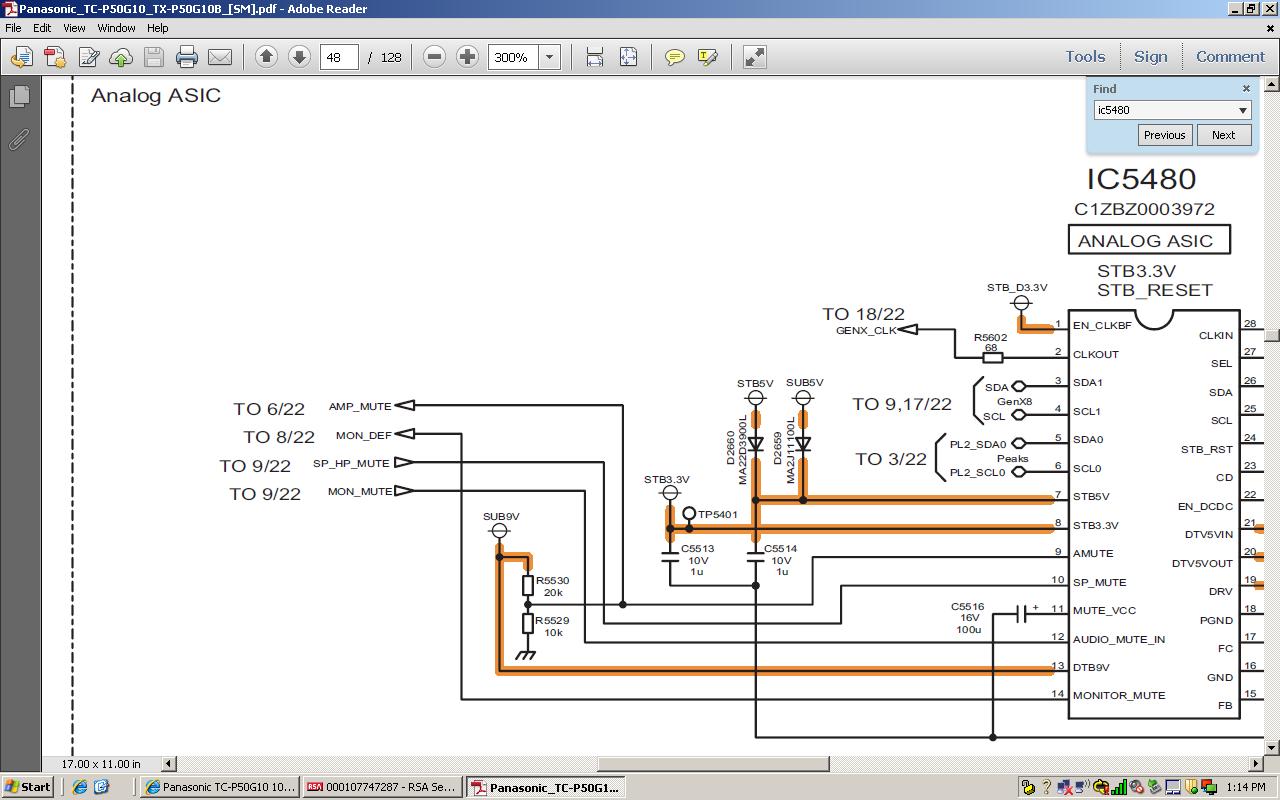Click the Windows Start button
Screen dimensions: 1280x800
point(27,787)
